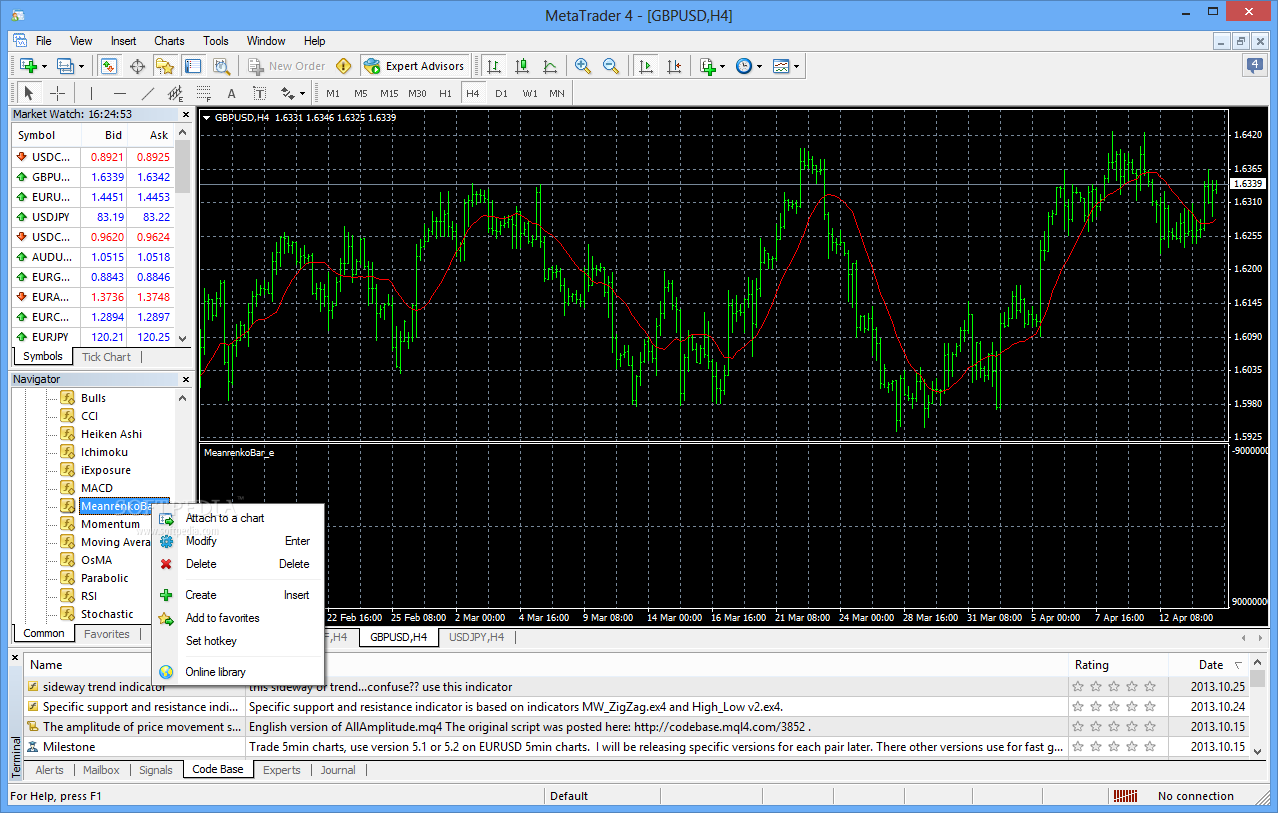
Task: Open the Charts menu
Action: [x=169, y=41]
